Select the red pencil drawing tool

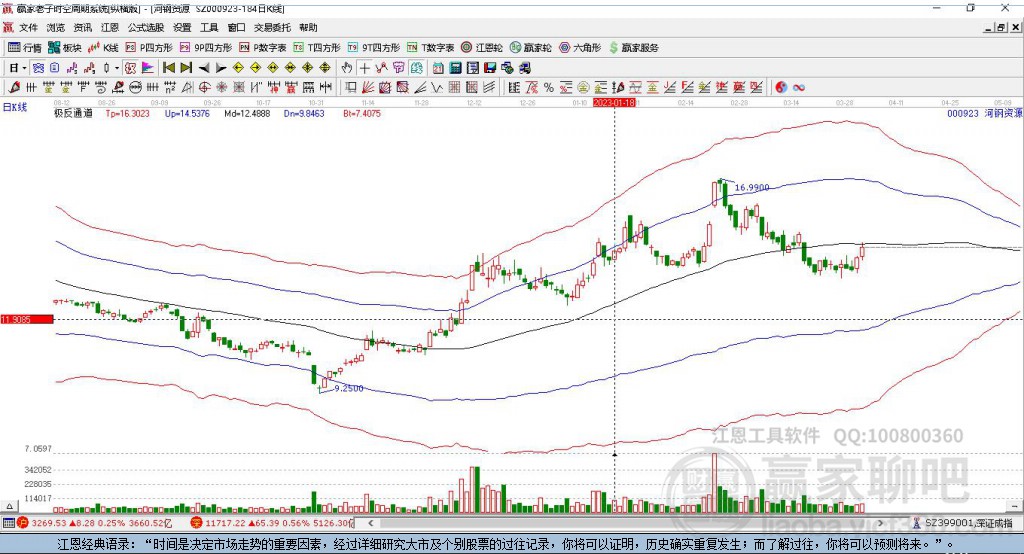coord(14,87)
